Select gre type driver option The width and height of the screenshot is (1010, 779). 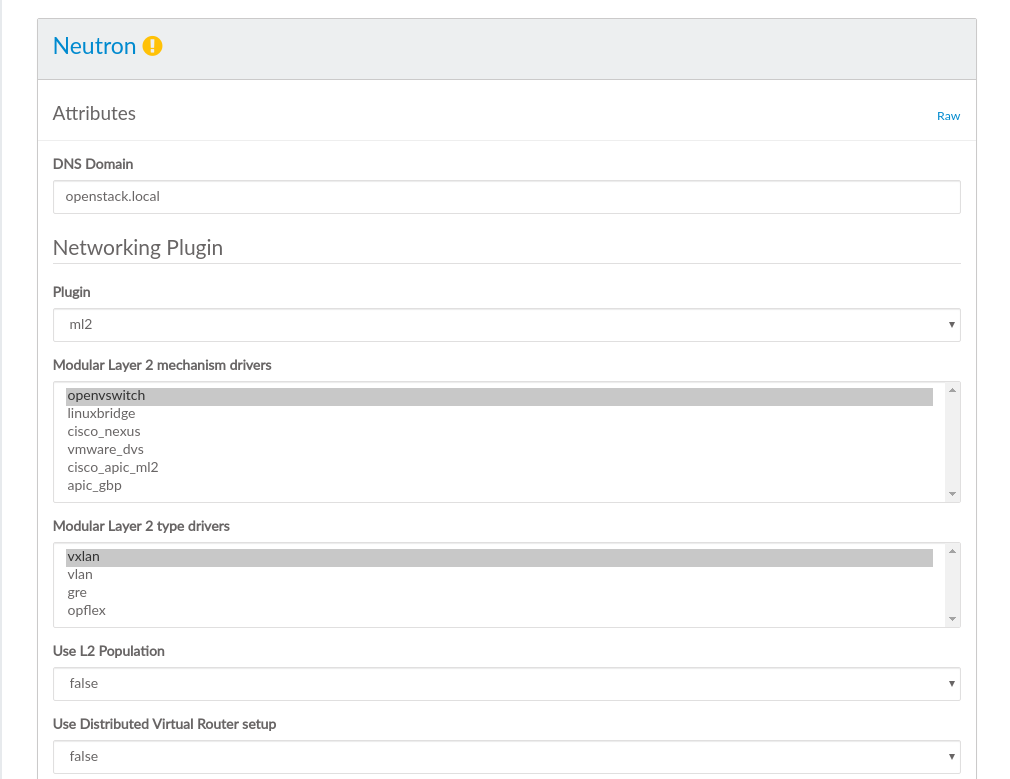pyautogui.click(x=77, y=593)
